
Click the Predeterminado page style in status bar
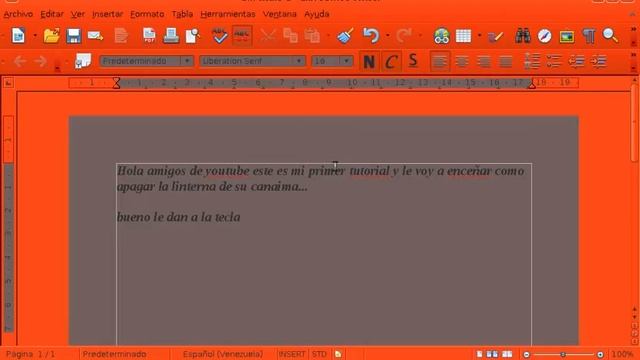[114, 354]
